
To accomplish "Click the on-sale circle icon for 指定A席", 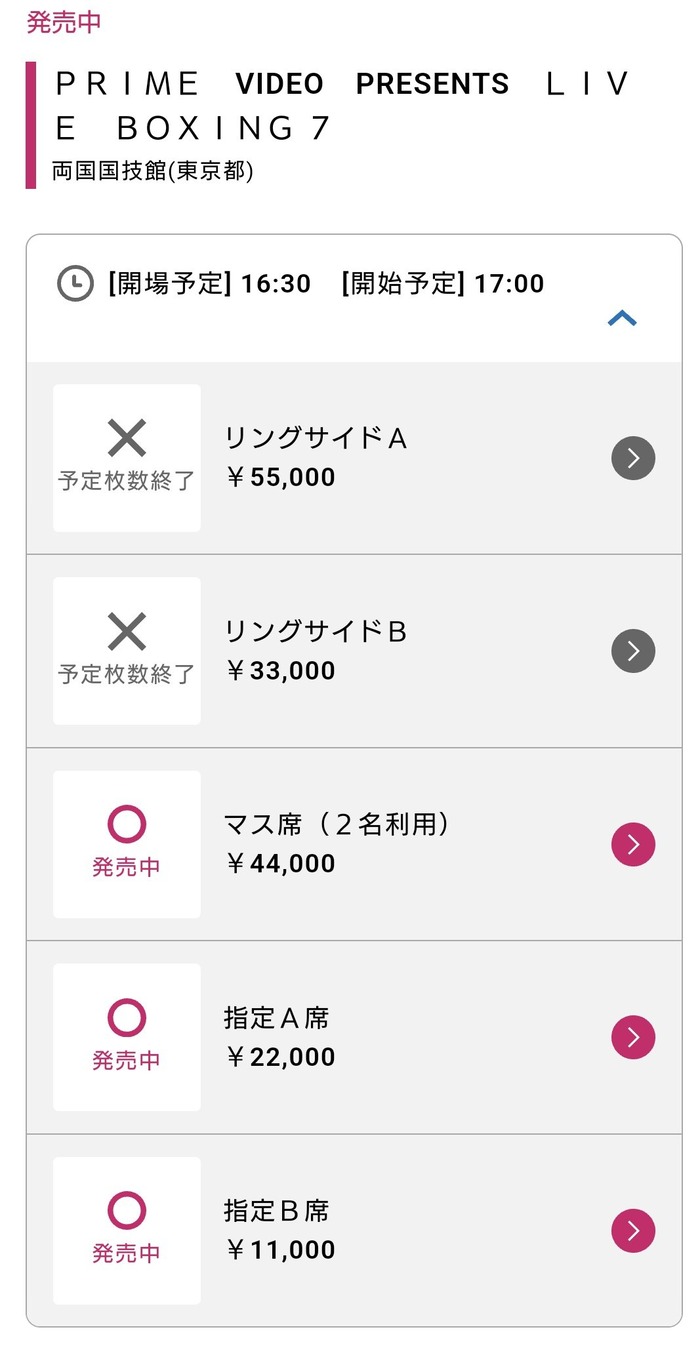I will coord(127,1018).
